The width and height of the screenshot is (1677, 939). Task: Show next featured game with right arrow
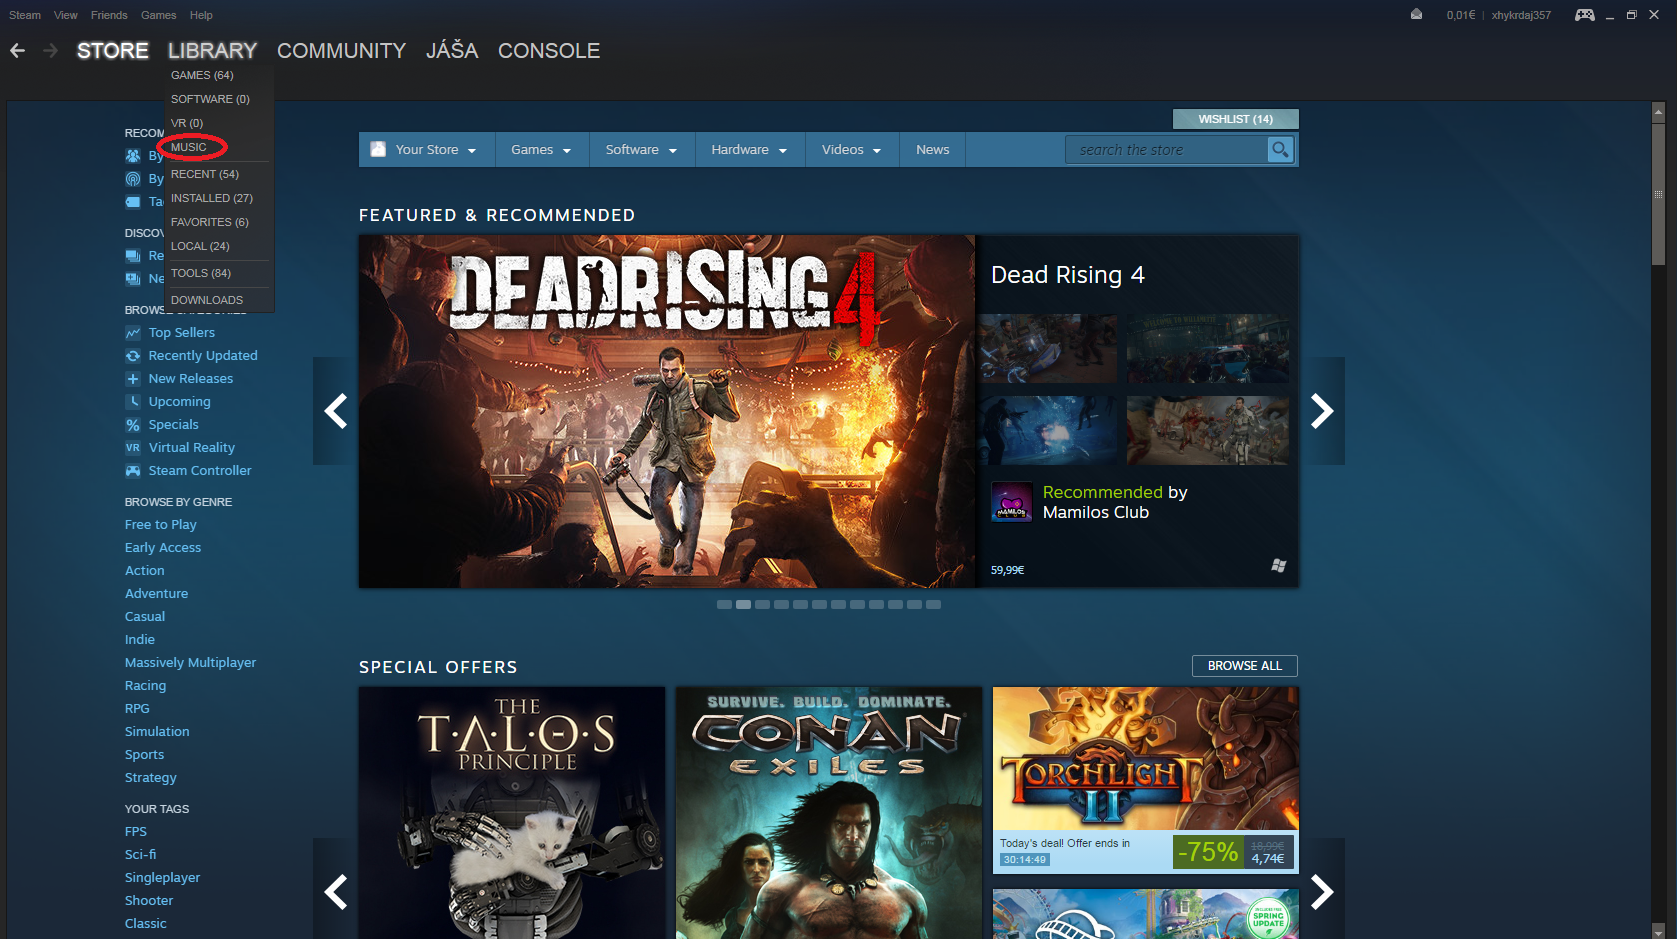coord(1322,411)
